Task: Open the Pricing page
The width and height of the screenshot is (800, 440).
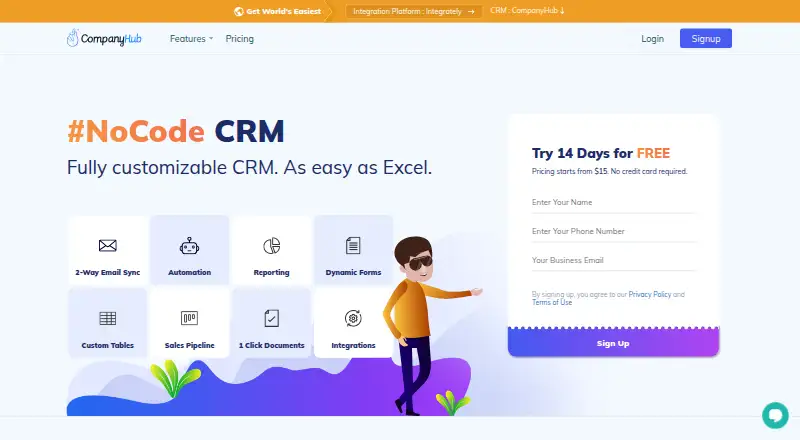Action: click(x=239, y=39)
